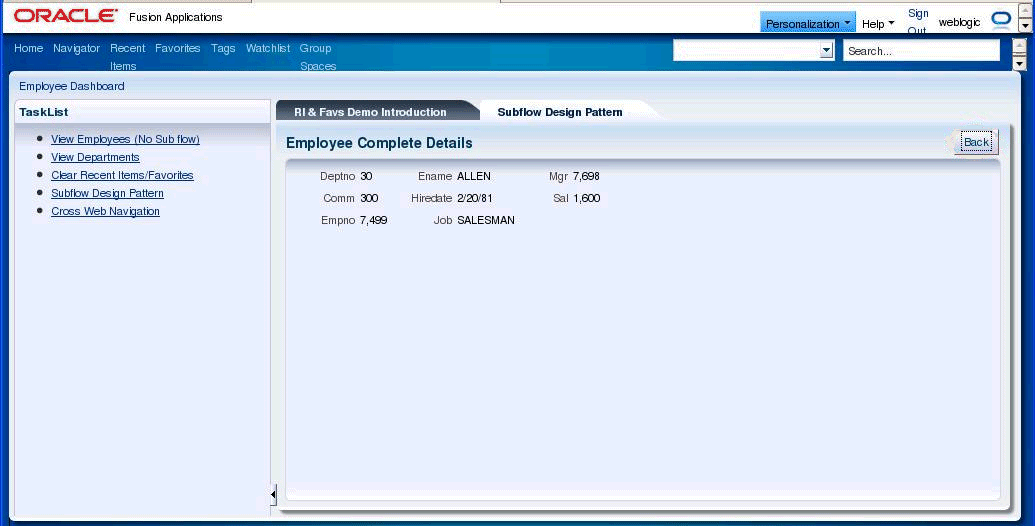Open Subflow Design Pattern task link
This screenshot has width=1035, height=526.
pos(108,193)
